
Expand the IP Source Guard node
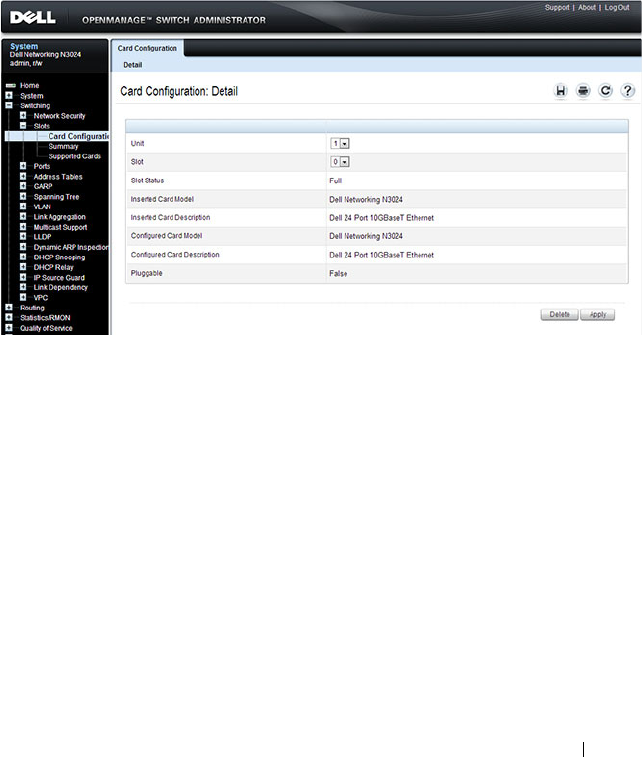tap(23, 277)
